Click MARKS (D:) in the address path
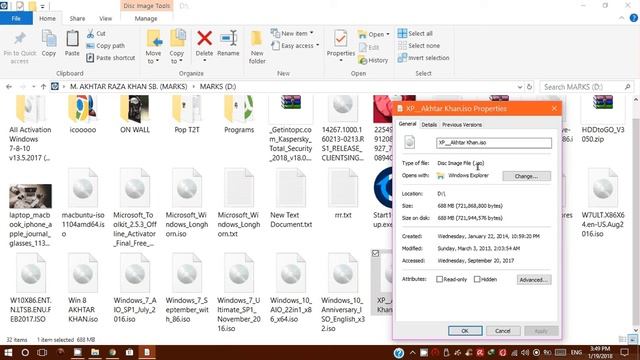The image size is (640, 360). [218, 87]
